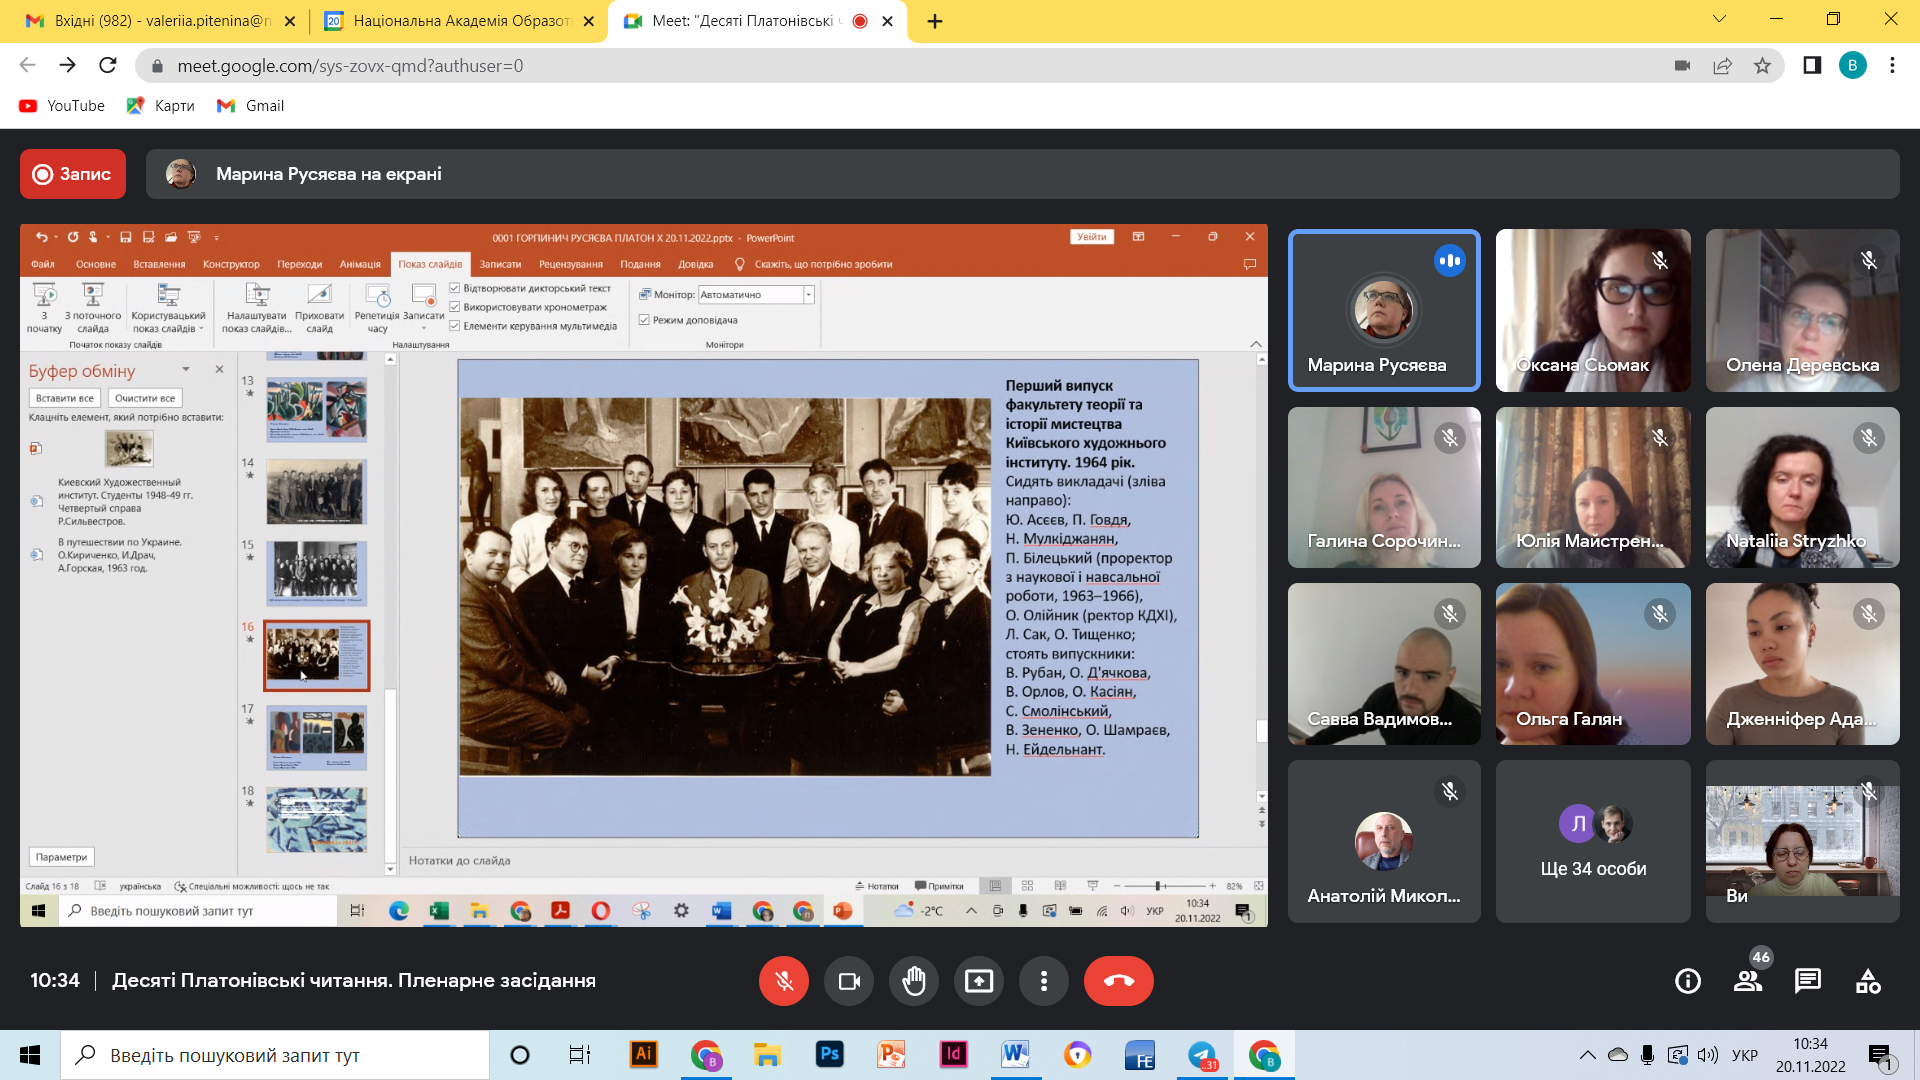Expand system tray hidden icons chevron
The image size is (1920, 1080).
point(1587,1055)
